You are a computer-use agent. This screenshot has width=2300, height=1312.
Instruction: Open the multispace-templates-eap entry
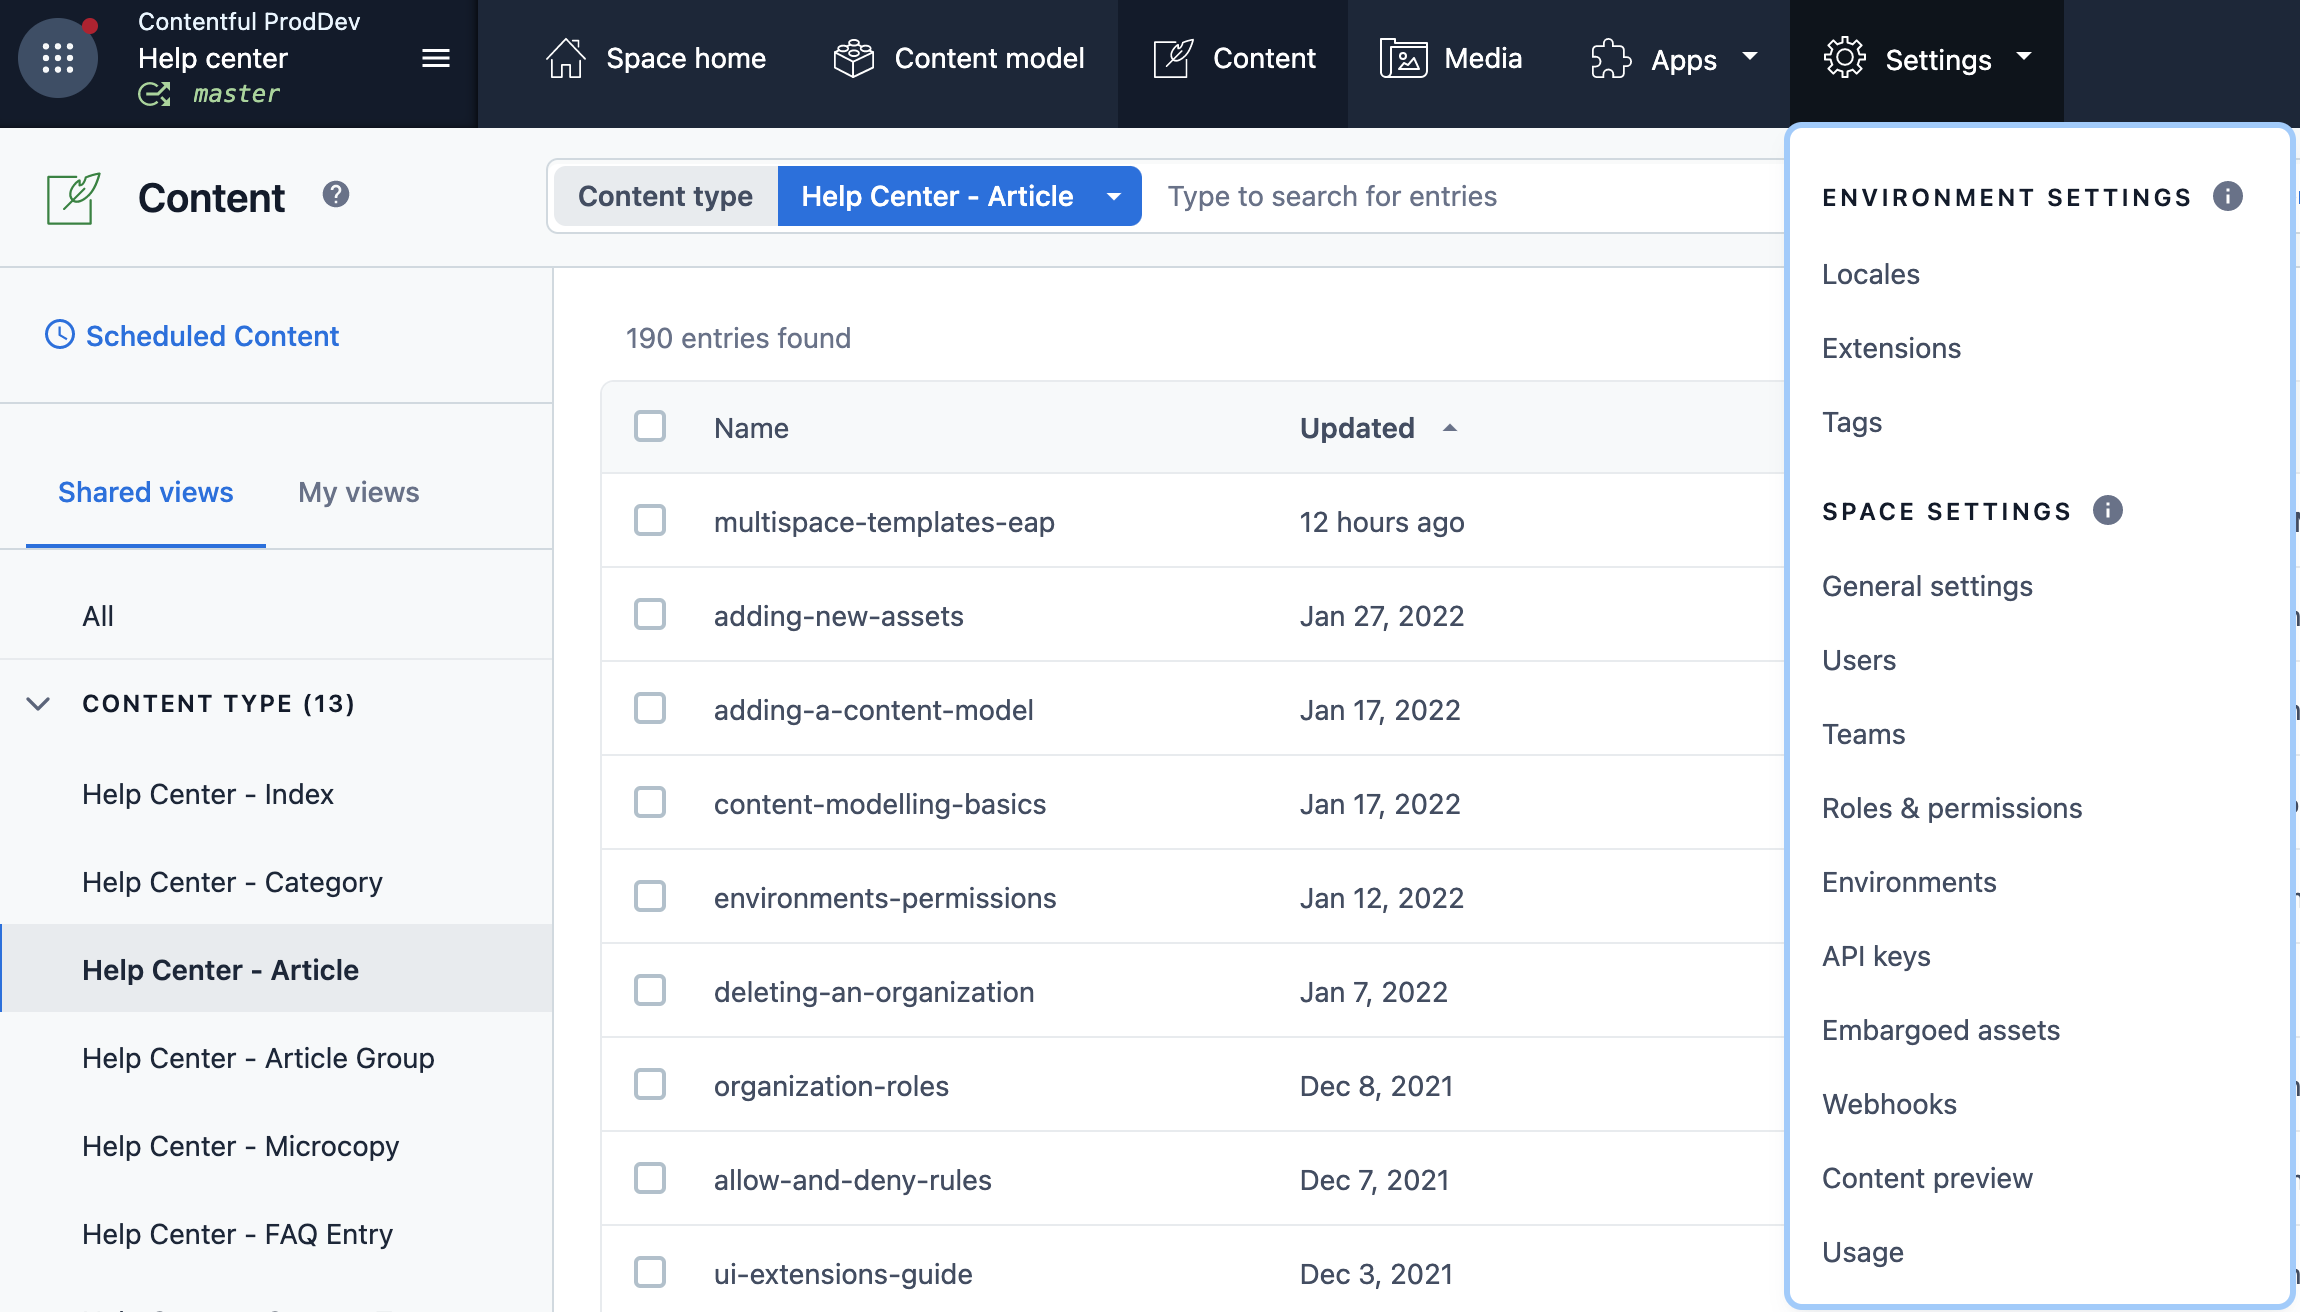[884, 522]
